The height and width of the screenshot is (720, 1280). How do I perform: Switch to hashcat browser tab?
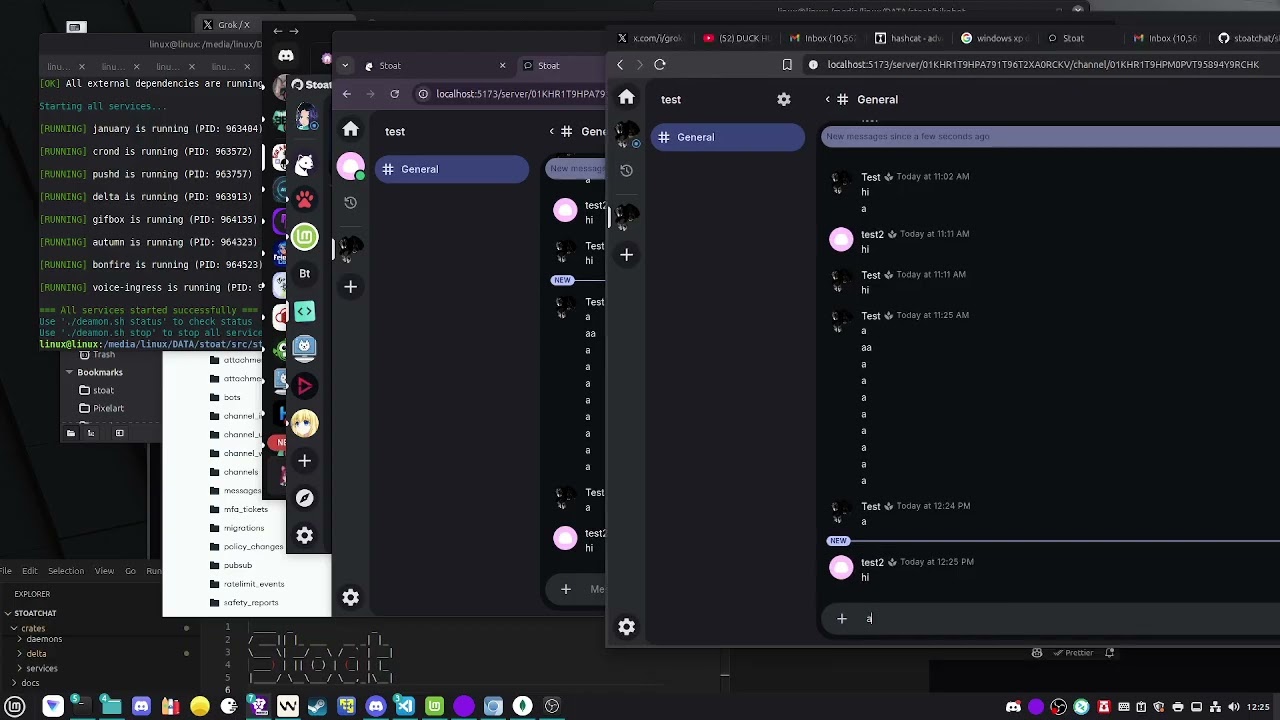909,38
